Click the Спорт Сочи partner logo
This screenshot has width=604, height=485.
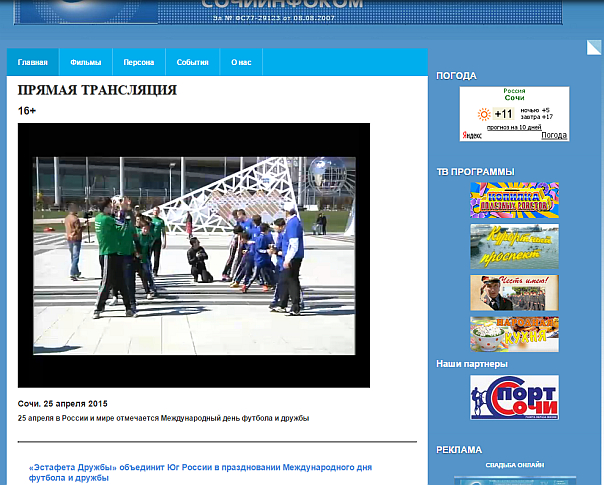pos(514,397)
